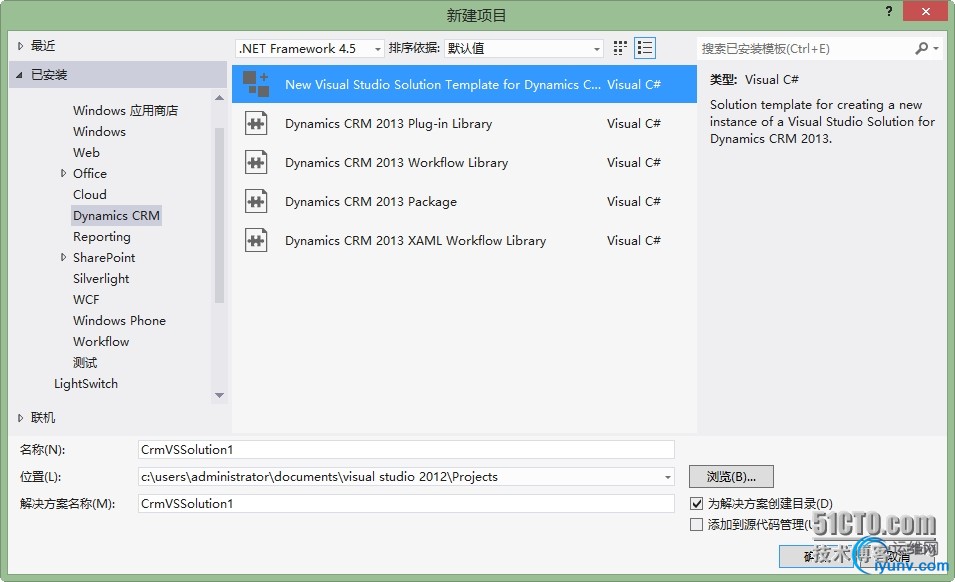Click the 解决方案名称 input field
The width and height of the screenshot is (955, 582).
tap(406, 503)
